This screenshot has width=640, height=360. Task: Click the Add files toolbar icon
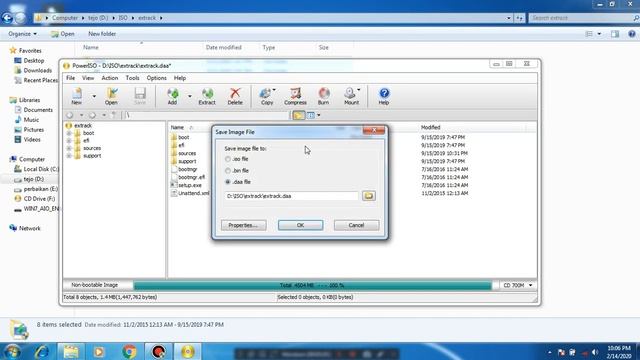(172, 96)
